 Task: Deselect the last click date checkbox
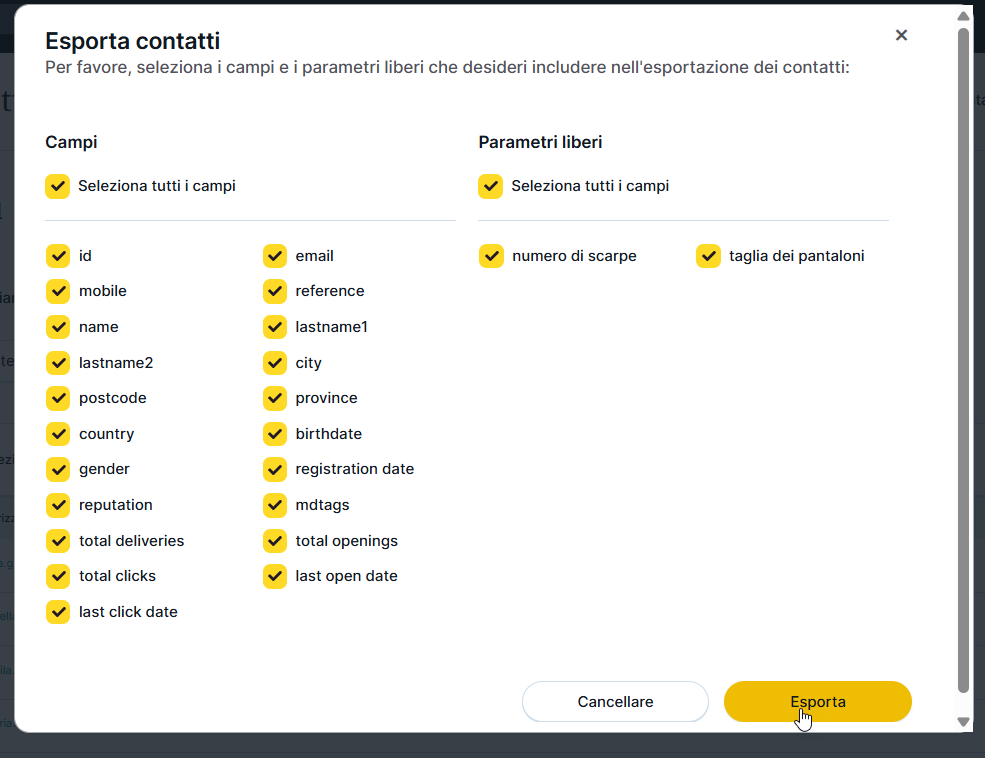(58, 612)
